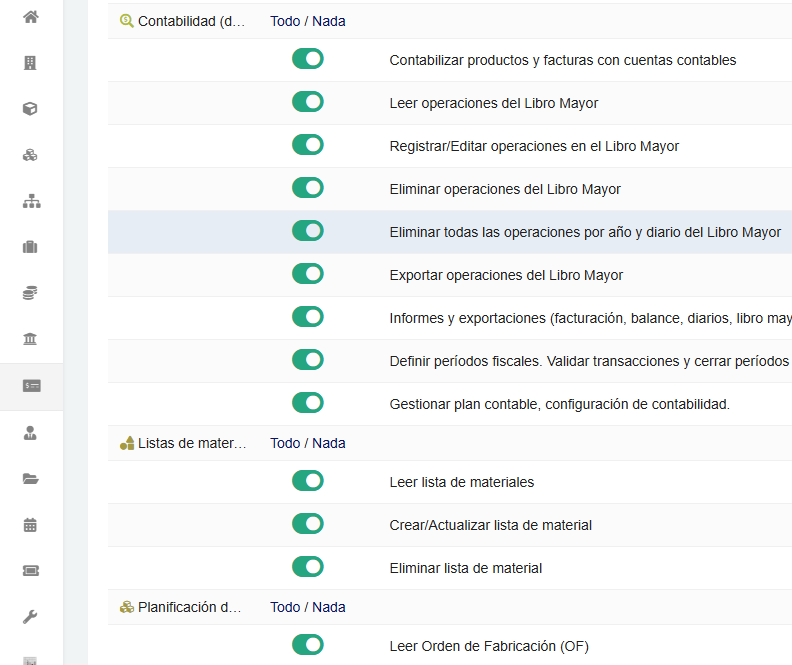Click text Contabilizar productos y facturas con cuentas contables

[x=563, y=60]
